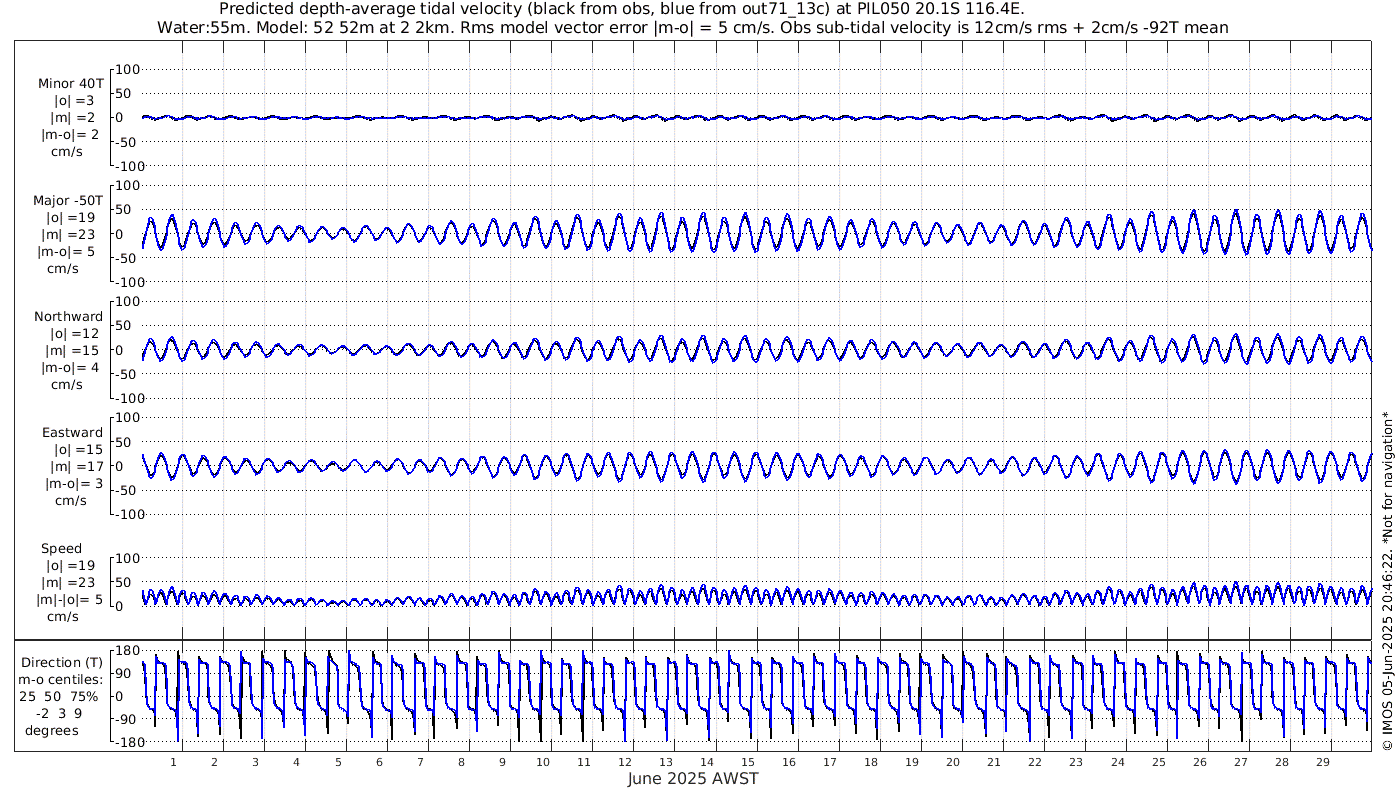Click '|m-o|= 5' value under Major
The image size is (1400, 800).
(x=68, y=252)
